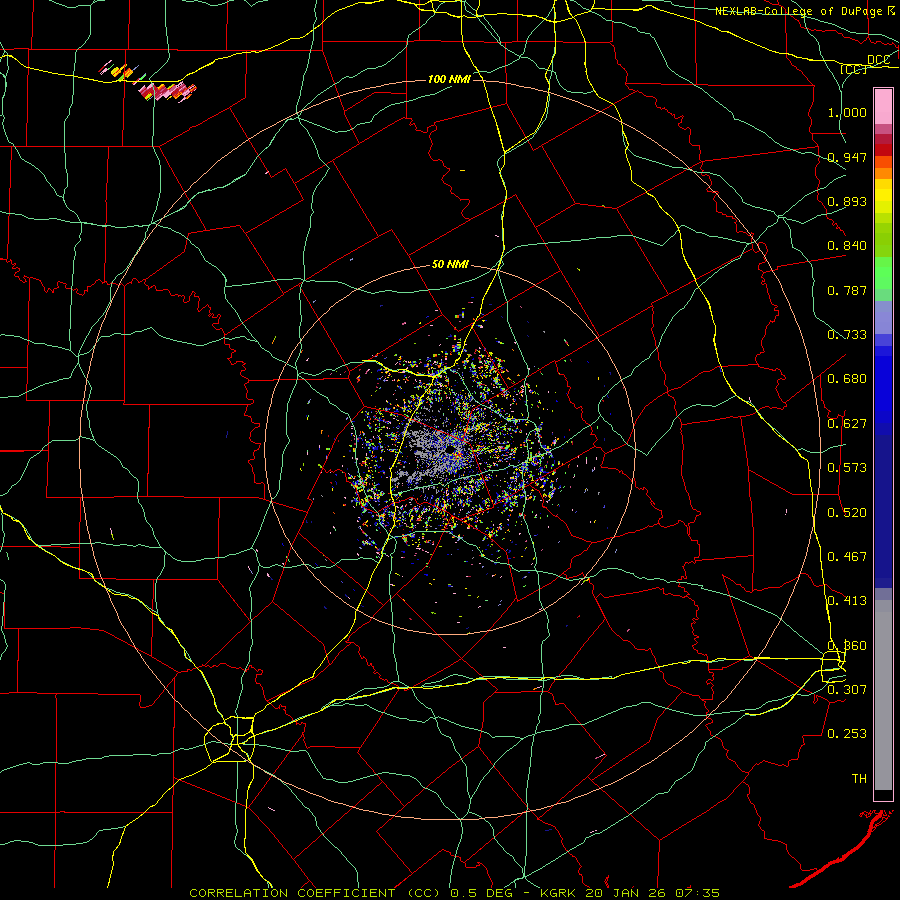900x900 pixels.
Task: Select the 0.573 color scale value
Action: [x=847, y=468]
